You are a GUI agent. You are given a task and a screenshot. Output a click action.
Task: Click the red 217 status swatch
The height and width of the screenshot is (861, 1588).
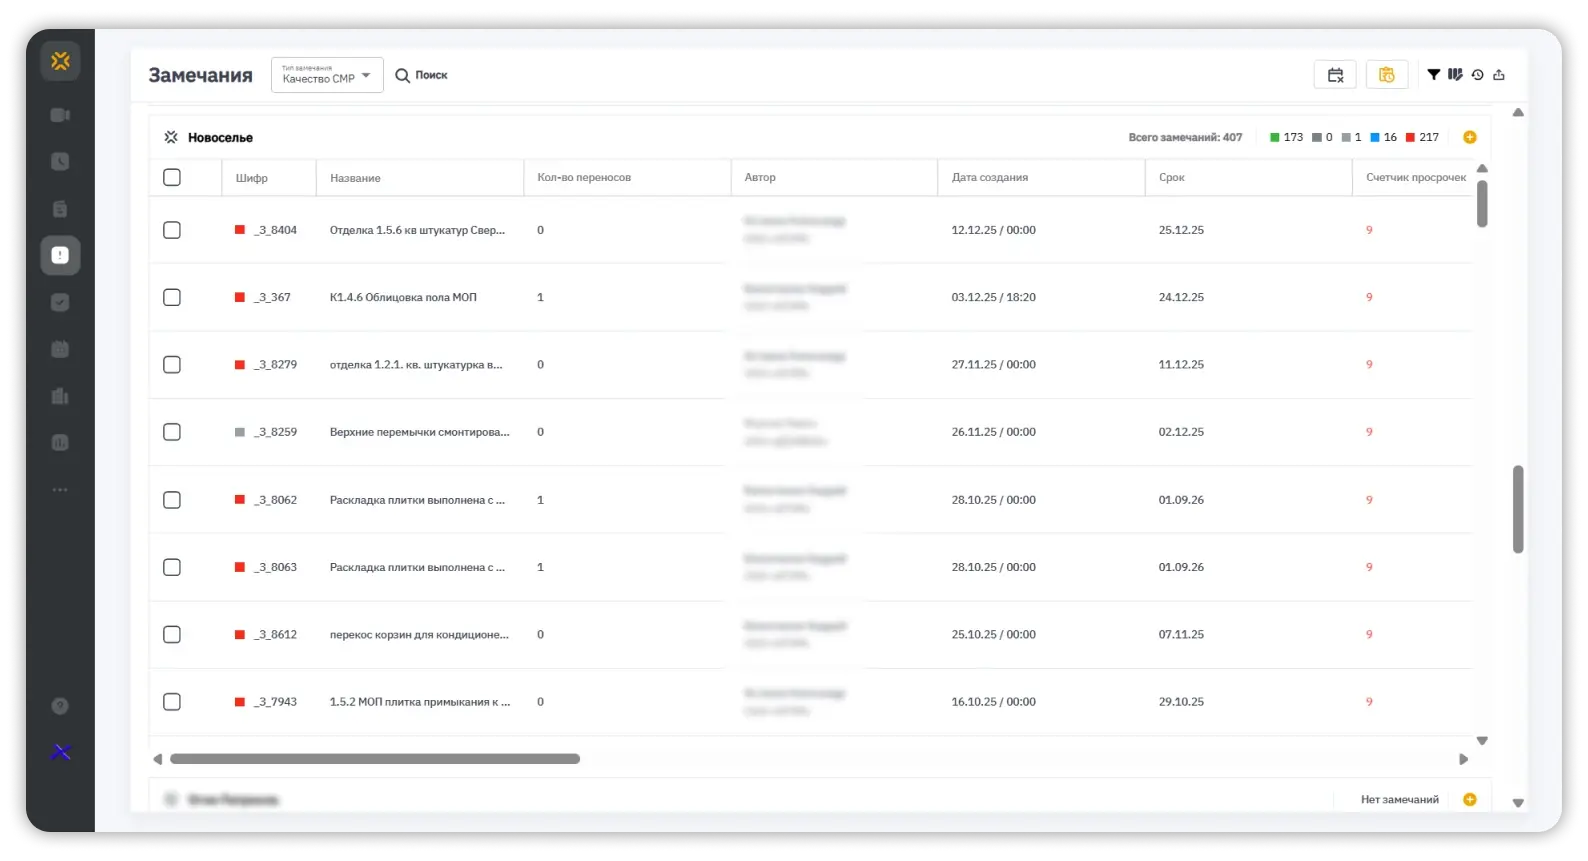click(1410, 137)
